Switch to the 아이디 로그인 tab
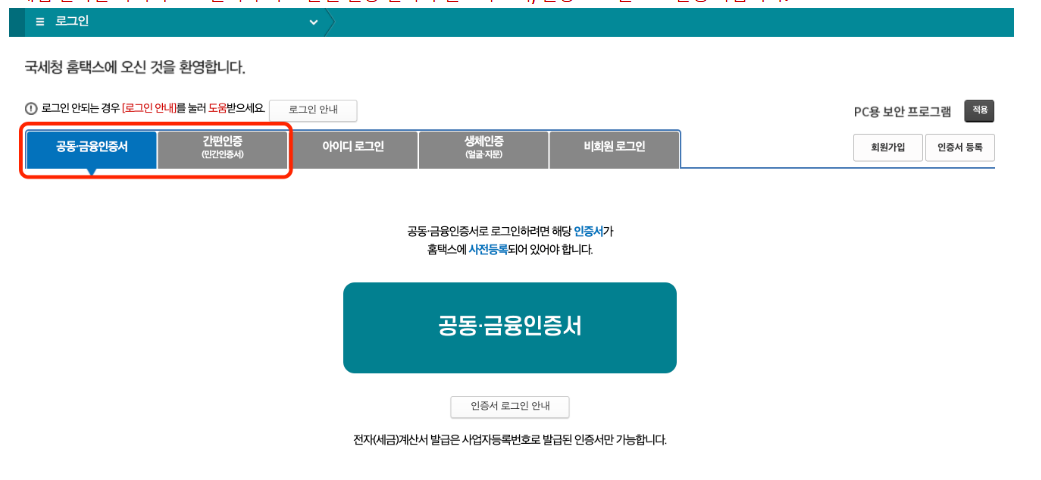 (x=353, y=150)
